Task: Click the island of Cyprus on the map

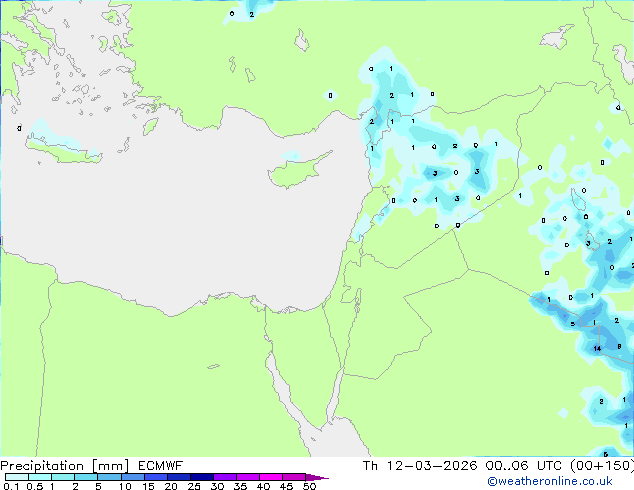Action: point(295,172)
